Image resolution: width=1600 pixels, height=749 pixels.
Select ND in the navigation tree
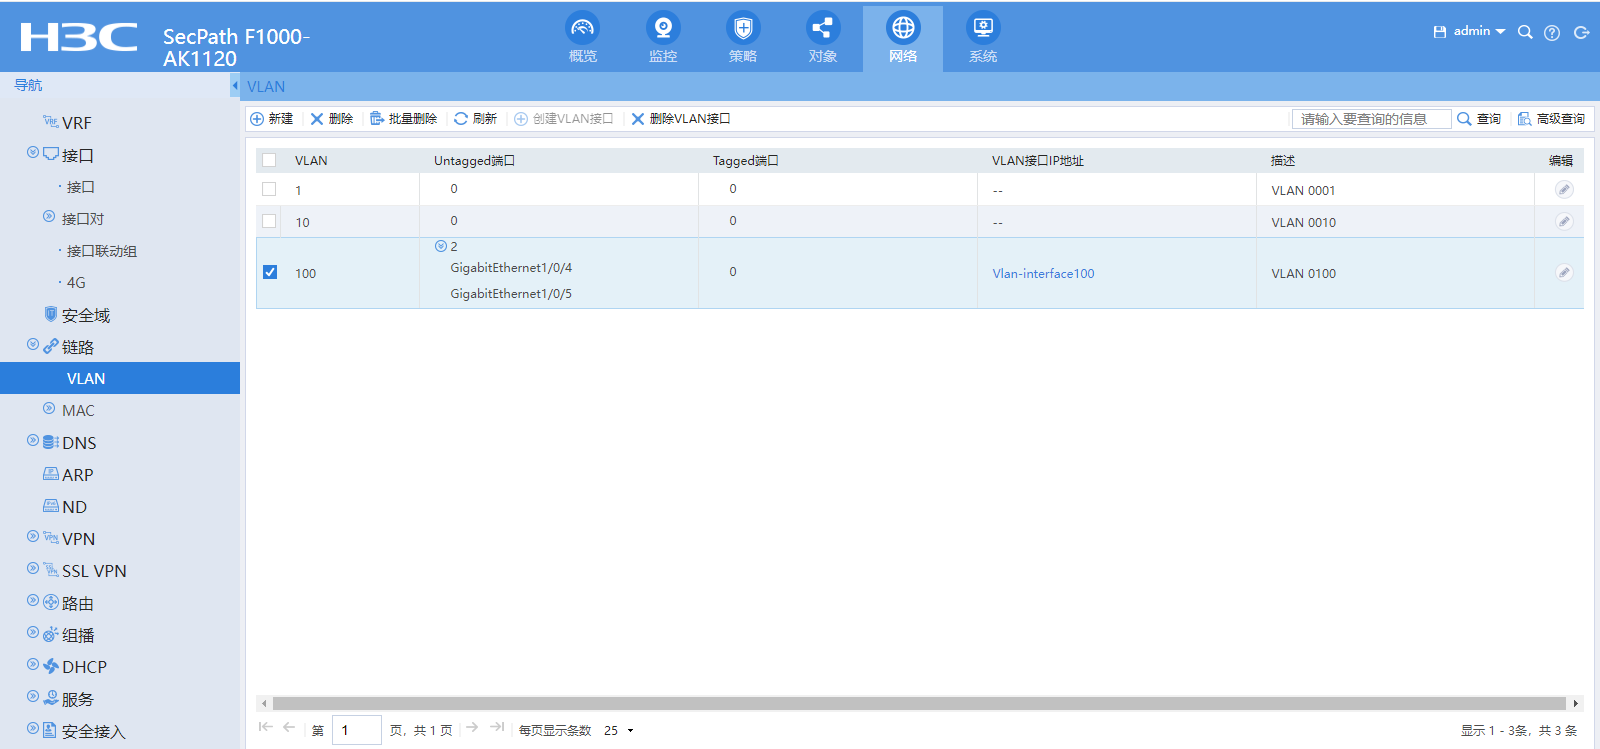74,507
